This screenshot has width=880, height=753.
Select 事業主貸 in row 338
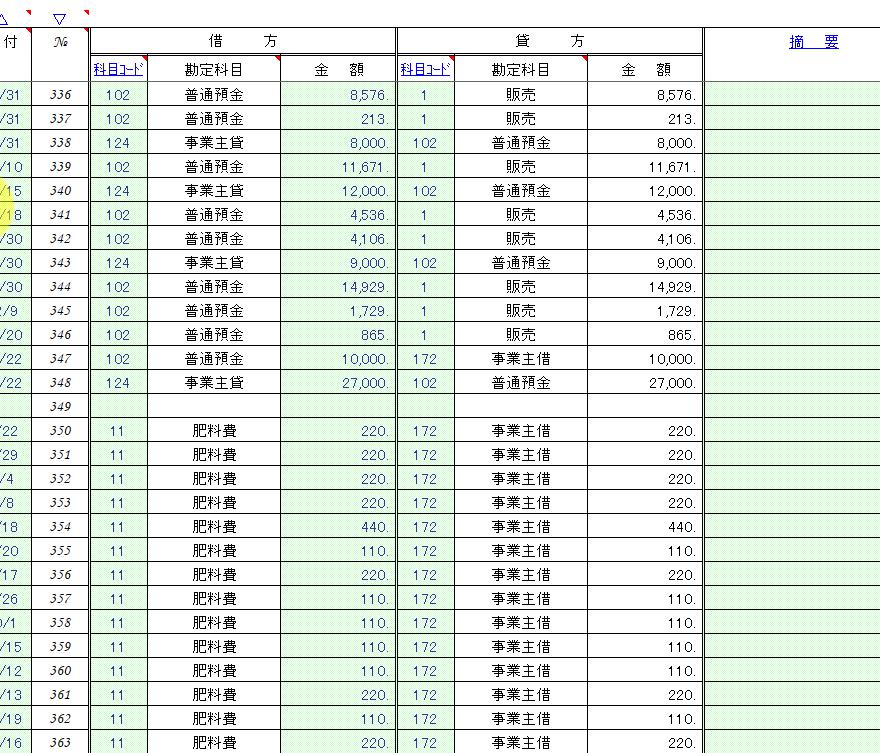pos(214,143)
